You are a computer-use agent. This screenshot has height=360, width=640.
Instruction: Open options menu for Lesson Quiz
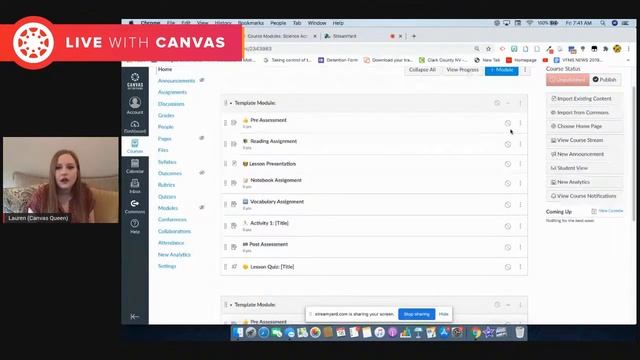click(x=520, y=267)
